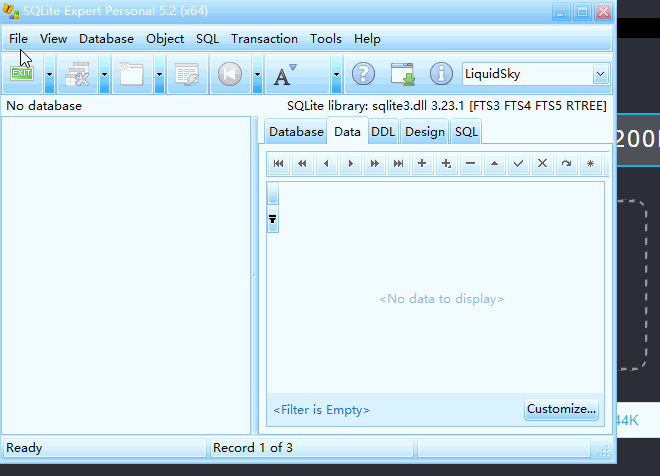The height and width of the screenshot is (476, 660).
Task: Open the File menu
Action: [x=18, y=39]
